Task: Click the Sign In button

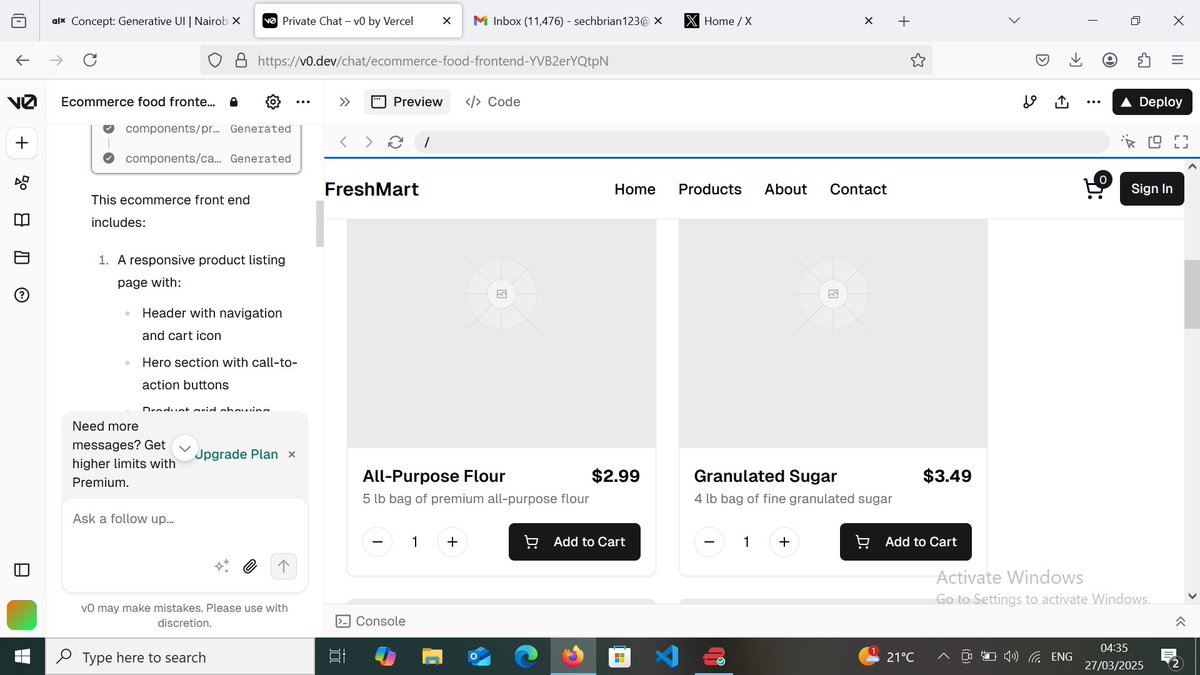Action: tap(1152, 189)
